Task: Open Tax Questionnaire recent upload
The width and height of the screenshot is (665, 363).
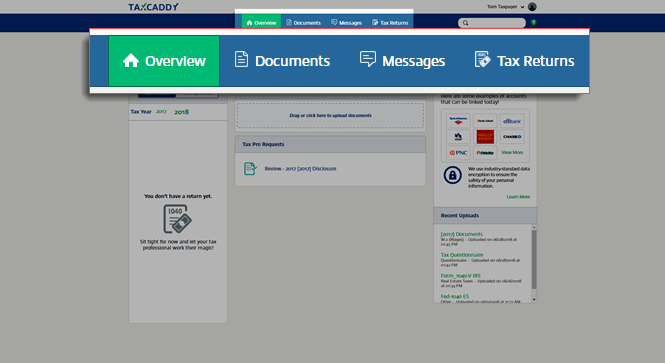Action: (461, 255)
